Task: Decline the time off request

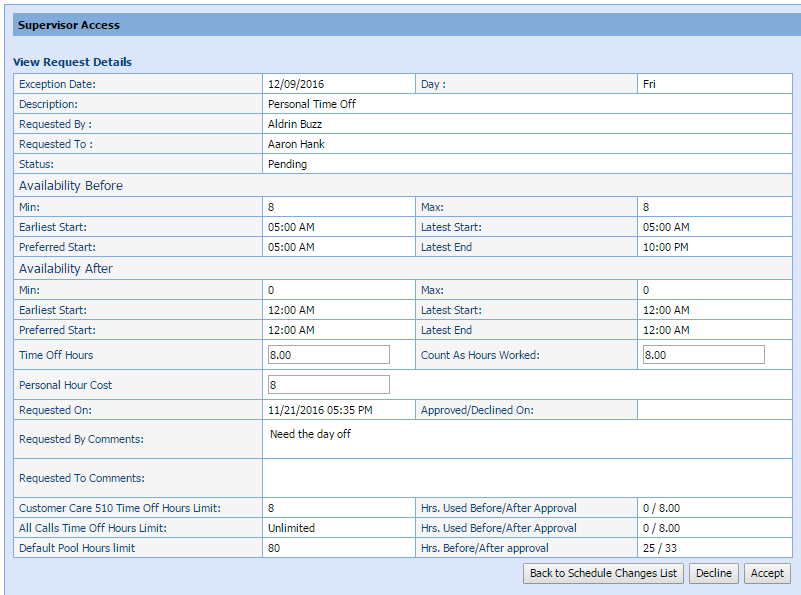Action: pos(712,573)
